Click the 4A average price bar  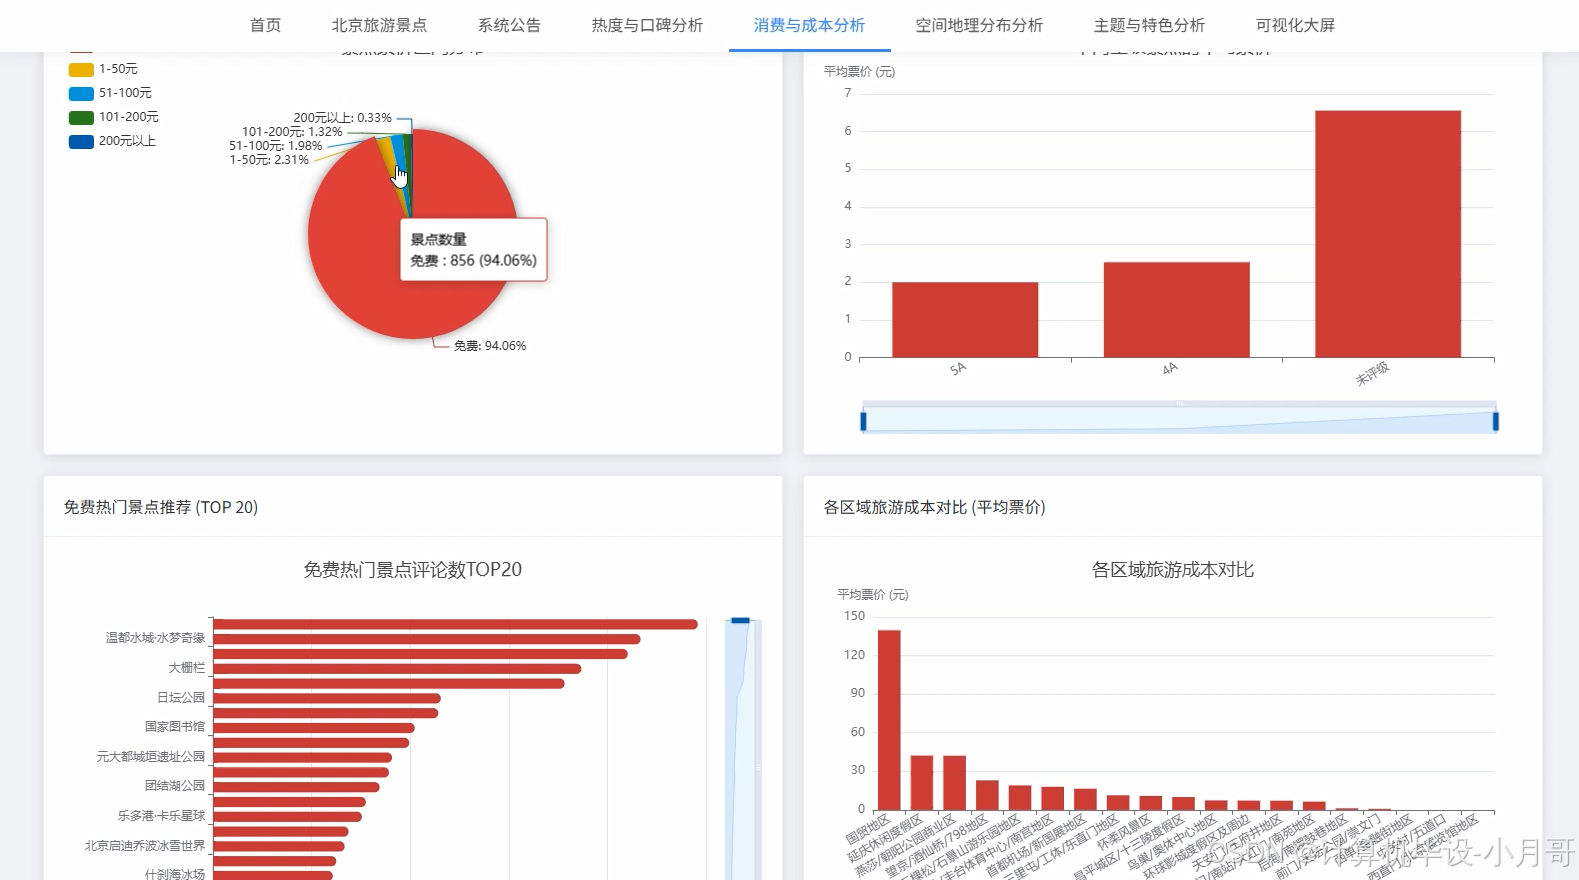(1177, 310)
